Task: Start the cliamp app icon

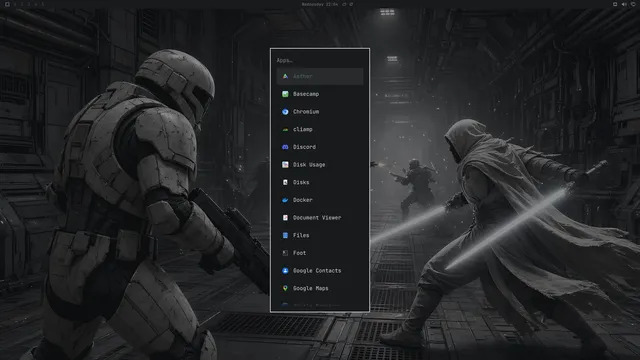Action: tap(285, 129)
